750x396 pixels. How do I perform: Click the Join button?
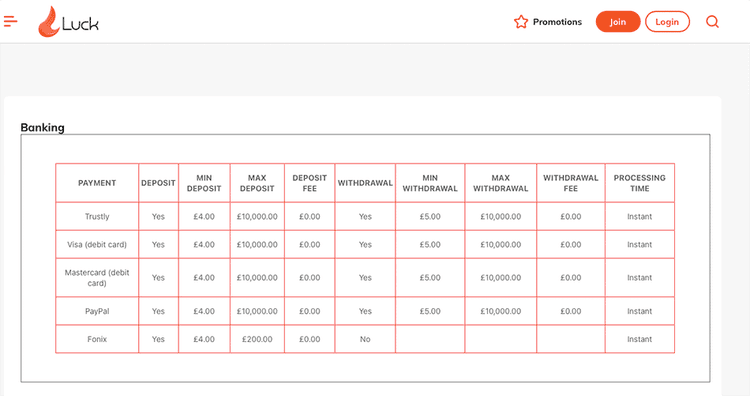(618, 22)
